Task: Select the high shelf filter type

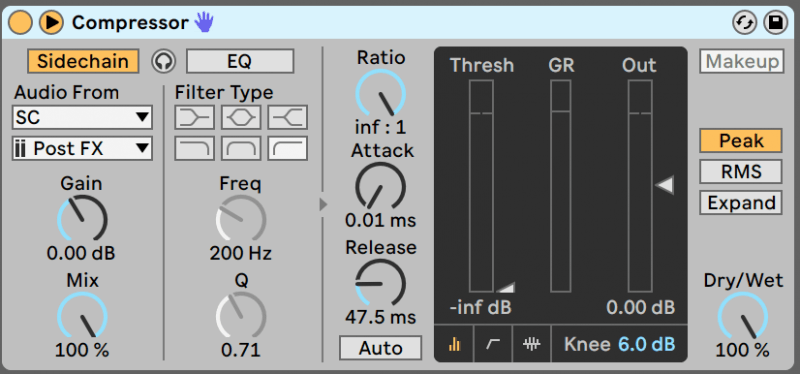Action: click(x=288, y=117)
